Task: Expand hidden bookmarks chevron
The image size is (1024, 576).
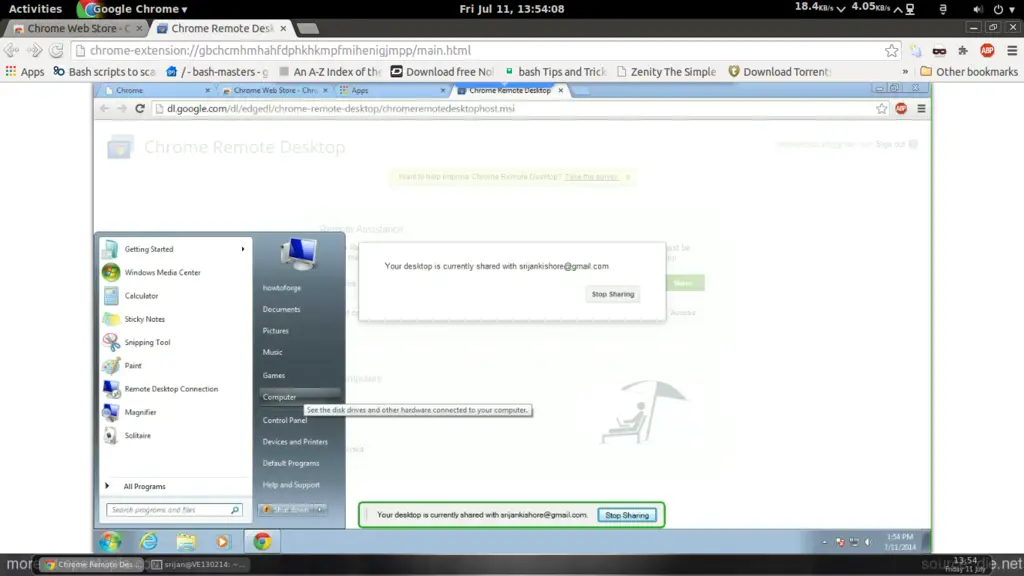Action: tap(905, 72)
